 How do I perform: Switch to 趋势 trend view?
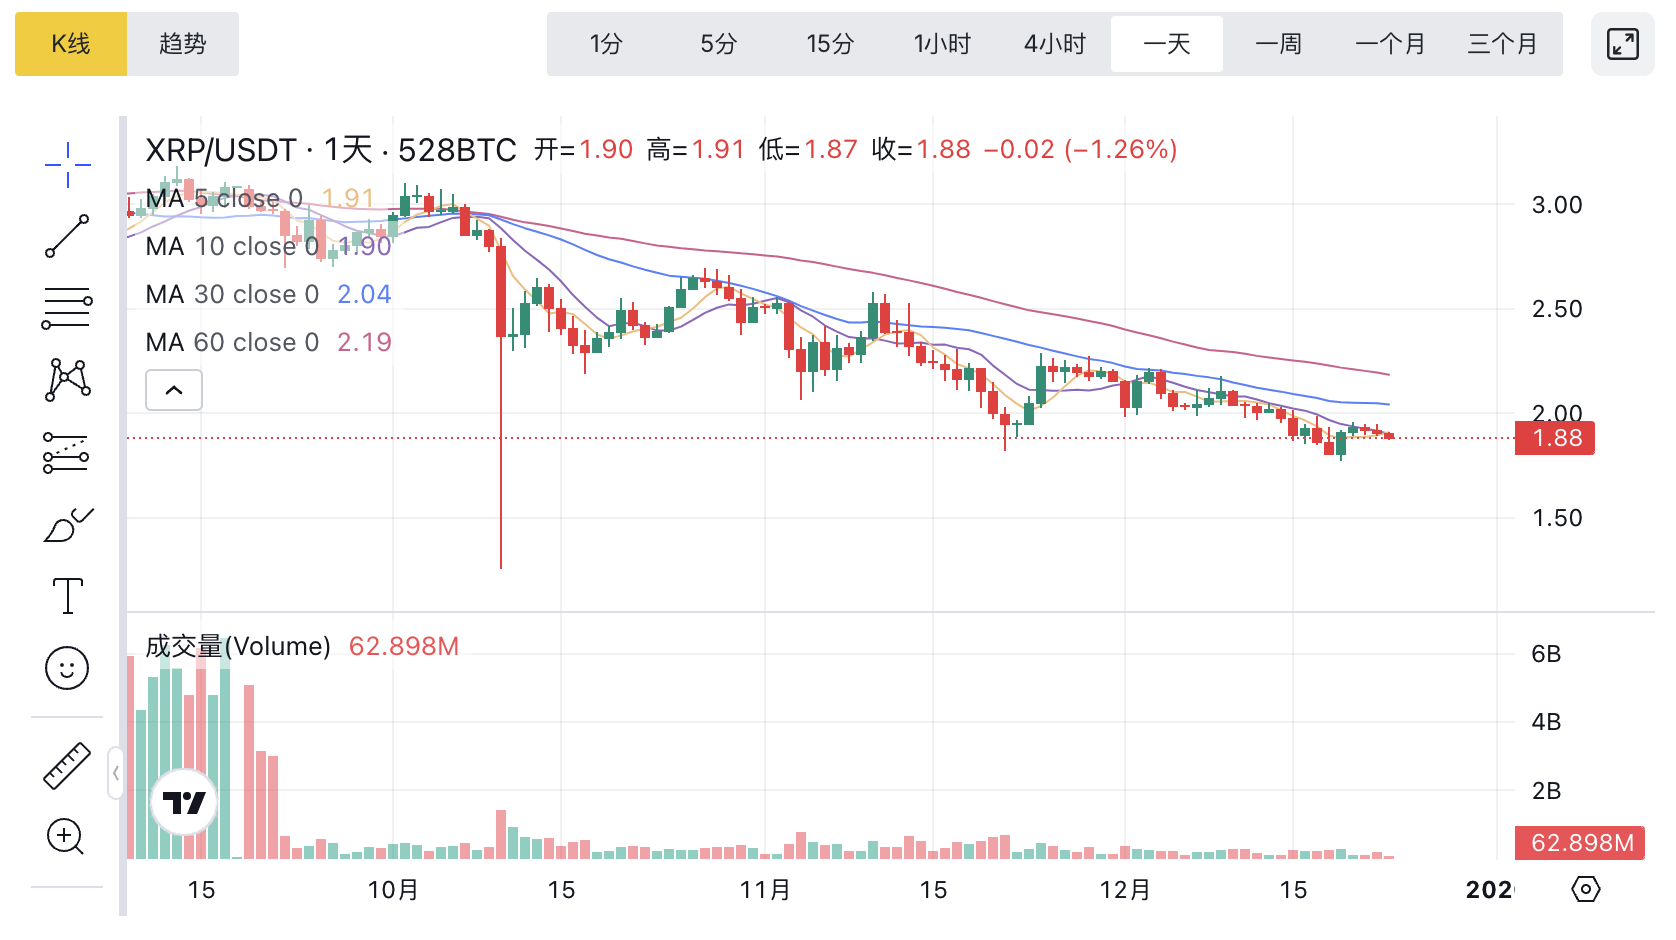click(x=183, y=44)
